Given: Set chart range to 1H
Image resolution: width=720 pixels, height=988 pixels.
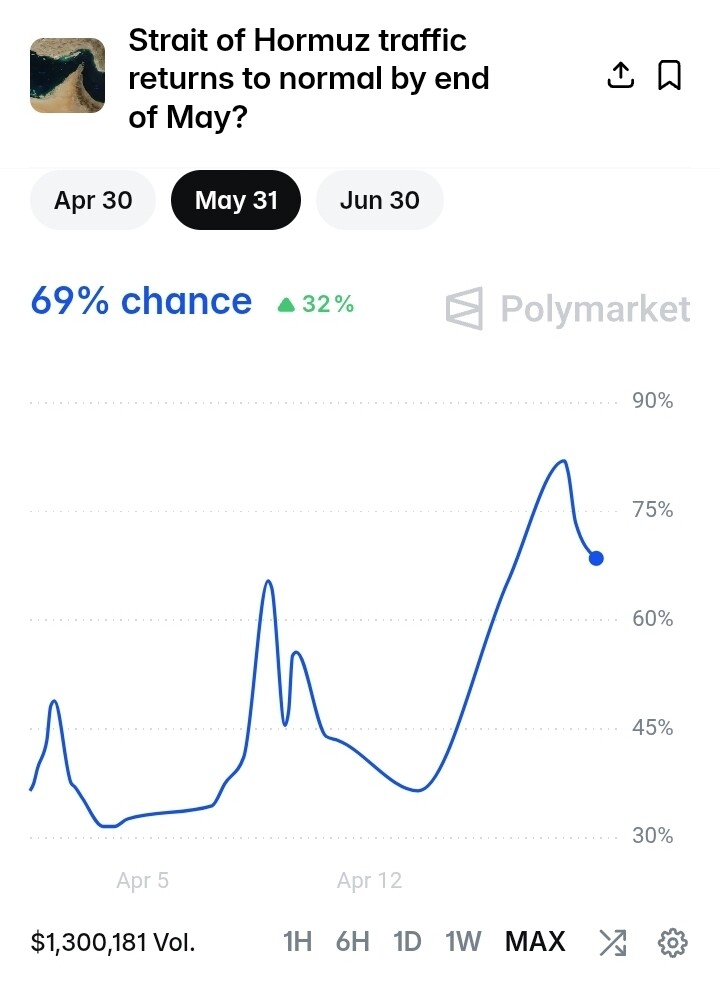Looking at the screenshot, I should tap(298, 942).
